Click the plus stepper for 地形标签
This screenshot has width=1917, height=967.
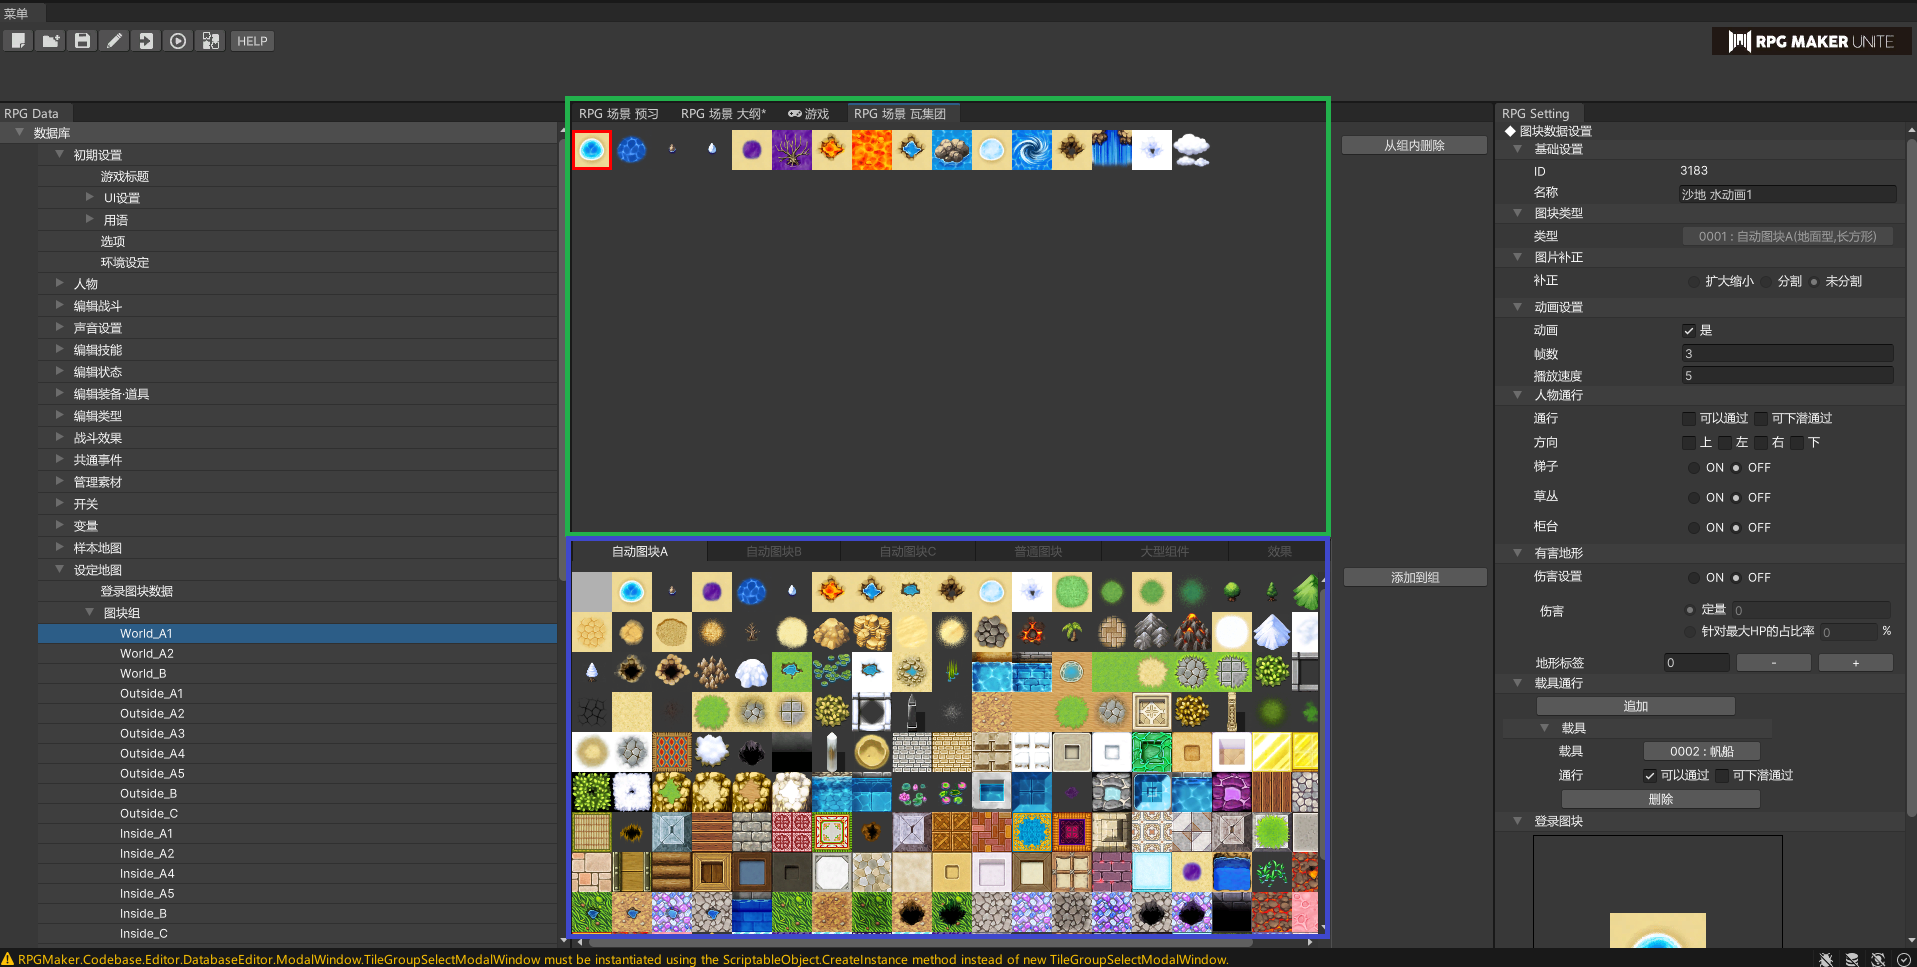[1855, 663]
